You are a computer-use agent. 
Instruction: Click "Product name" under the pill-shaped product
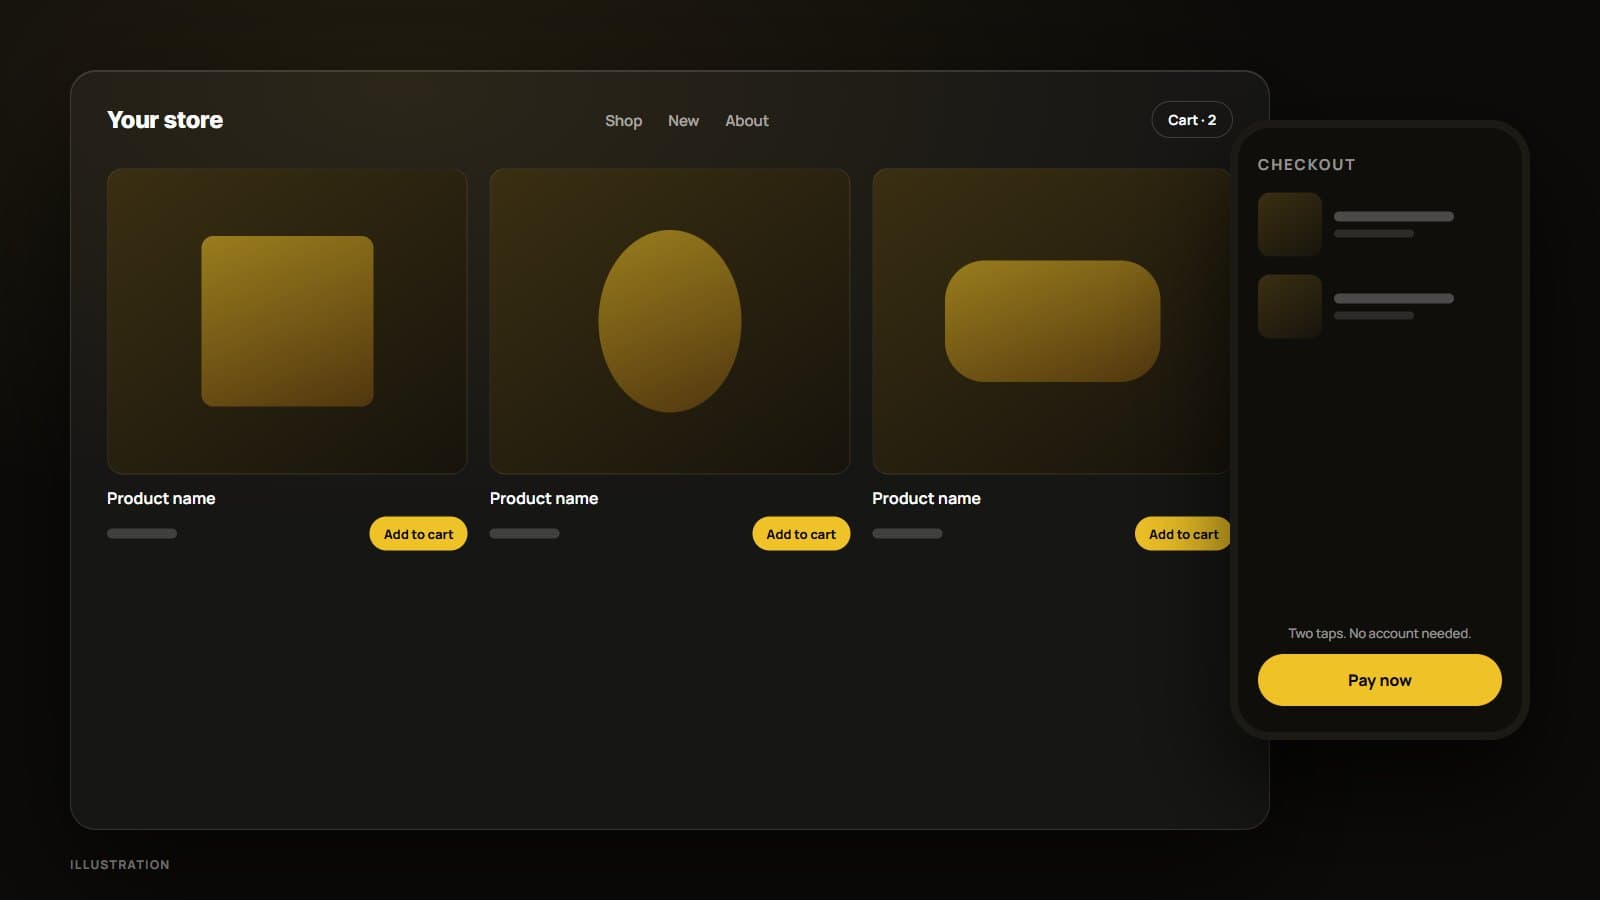click(926, 498)
